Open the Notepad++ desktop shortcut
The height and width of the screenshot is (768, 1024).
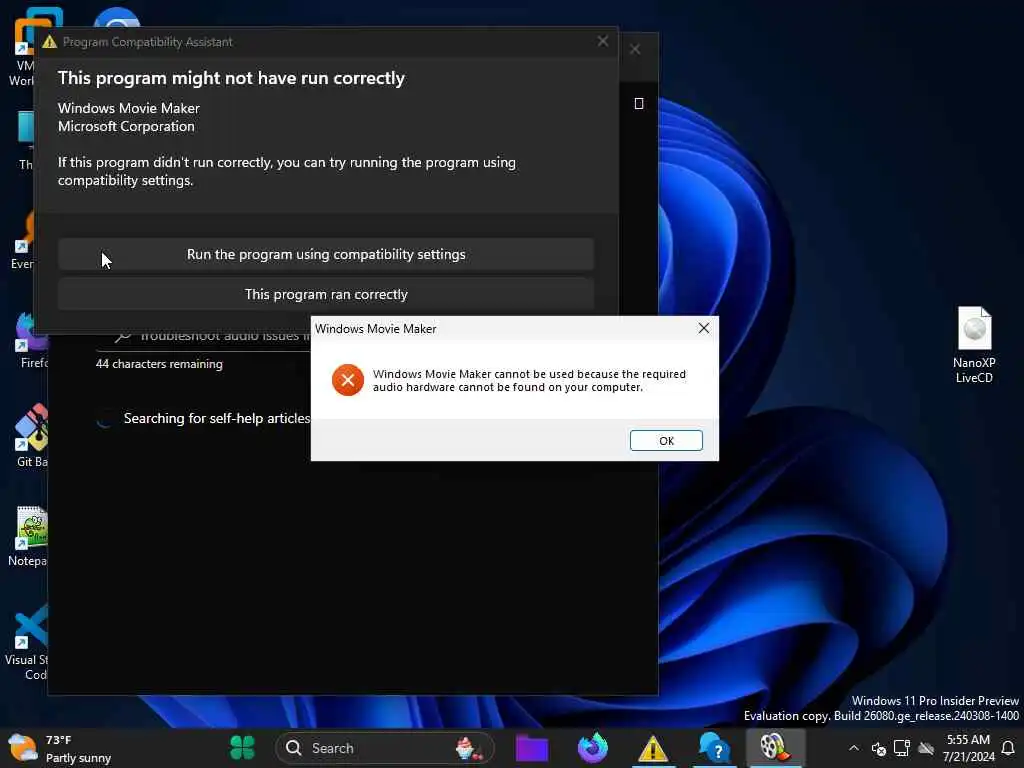(26, 536)
